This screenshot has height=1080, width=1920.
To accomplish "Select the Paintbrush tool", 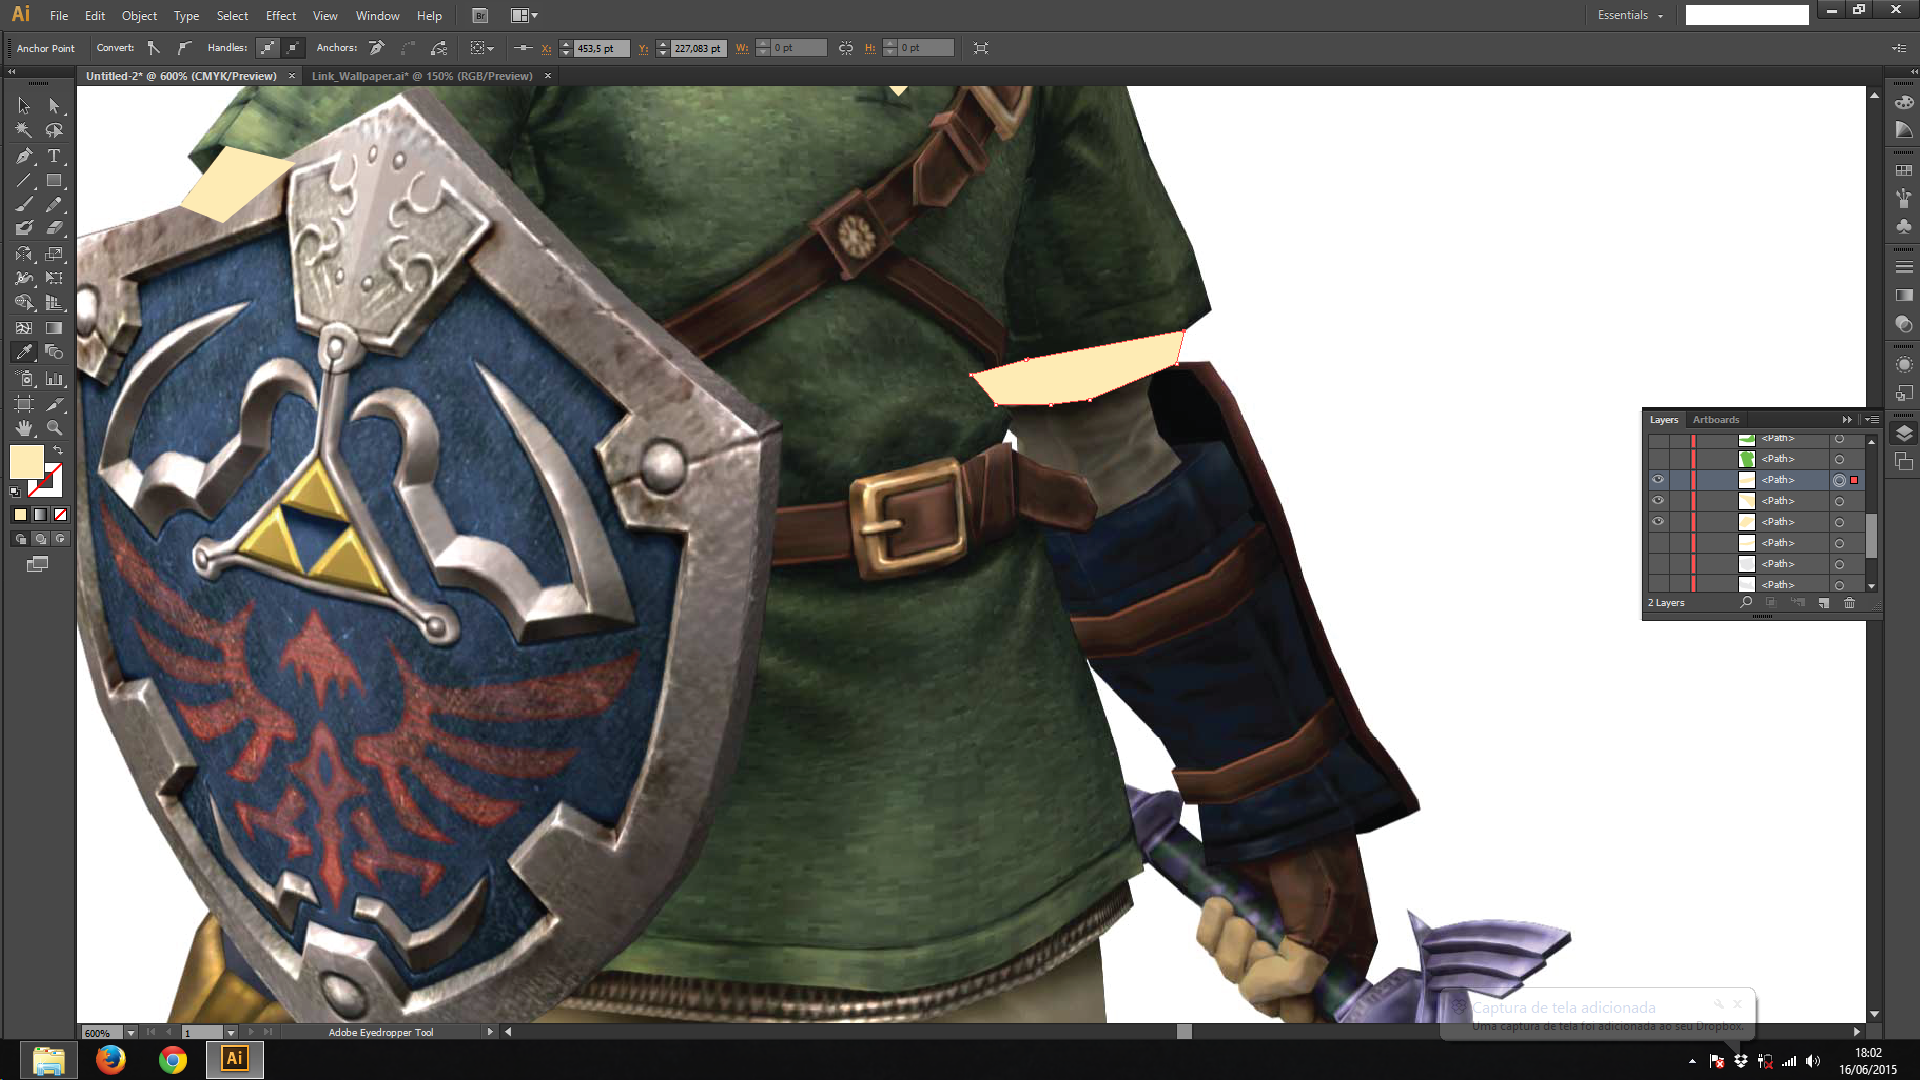I will point(24,205).
